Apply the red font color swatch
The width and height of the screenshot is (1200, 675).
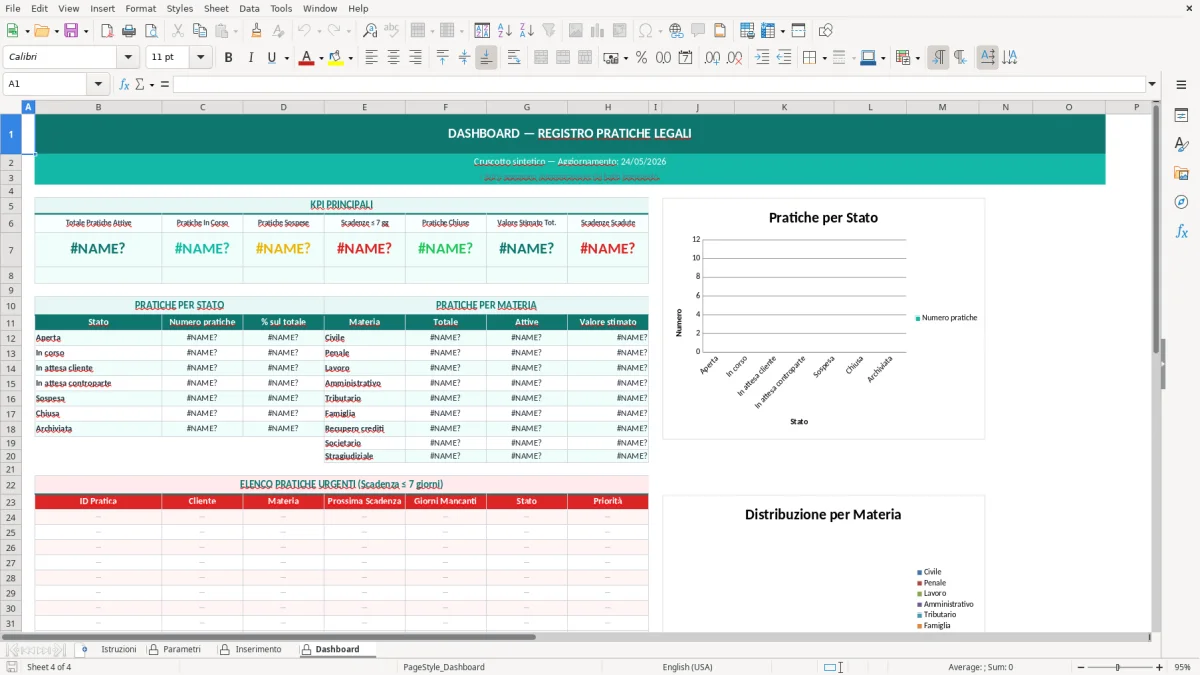tap(305, 58)
